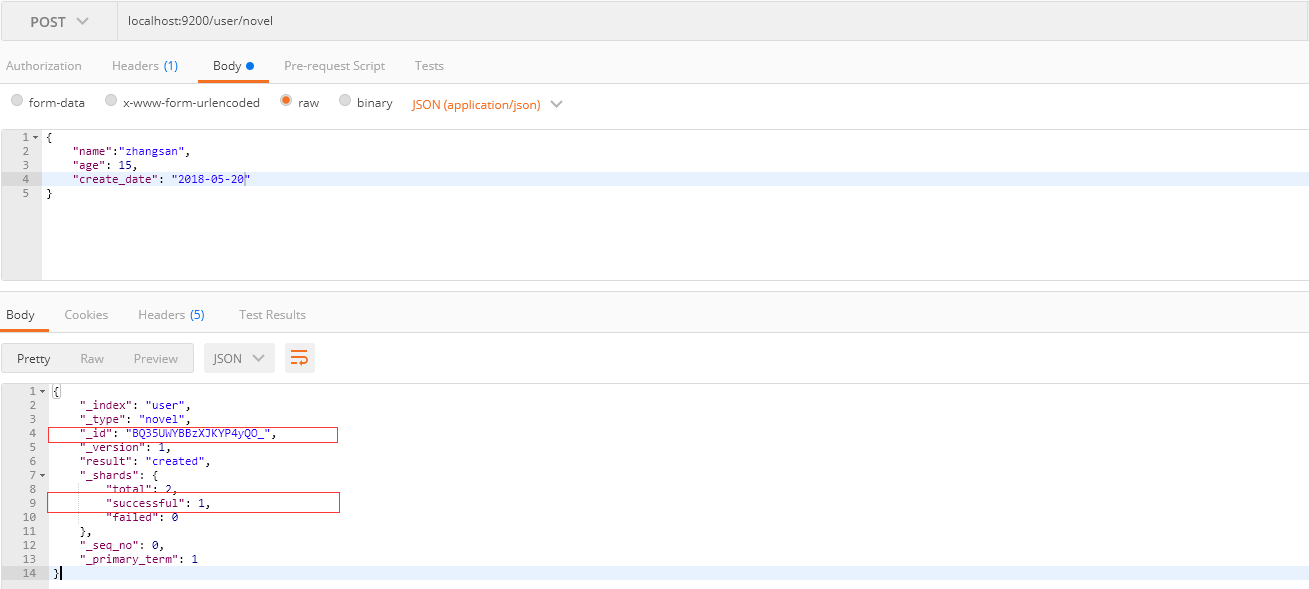
Task: Select the request Body tab
Action: 233,66
